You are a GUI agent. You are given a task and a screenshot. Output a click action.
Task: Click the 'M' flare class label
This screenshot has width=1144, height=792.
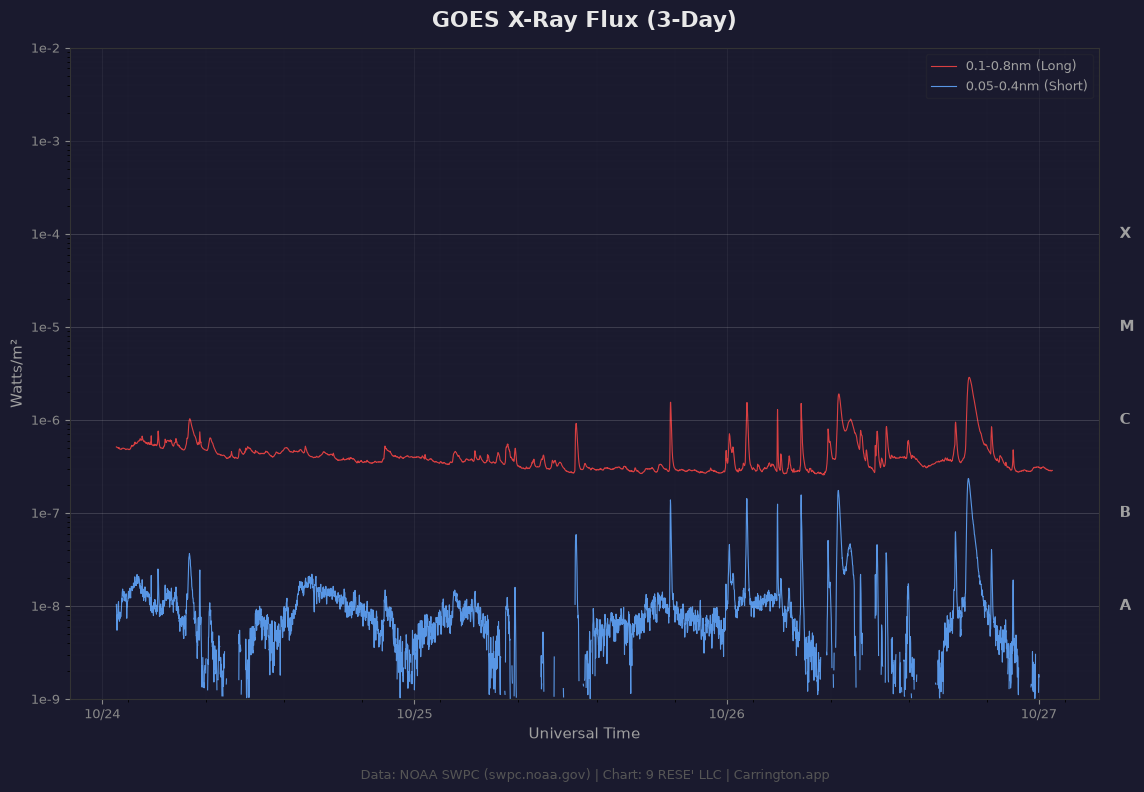pos(1126,326)
